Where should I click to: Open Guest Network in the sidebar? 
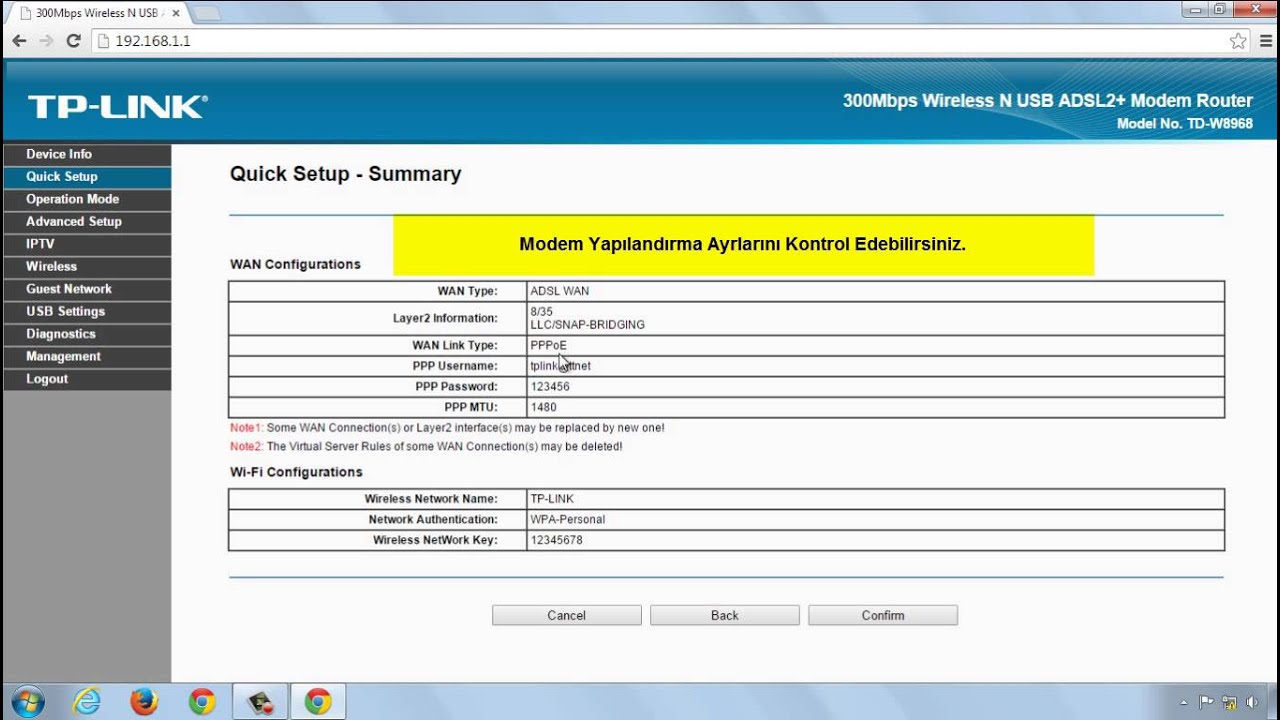(87, 289)
